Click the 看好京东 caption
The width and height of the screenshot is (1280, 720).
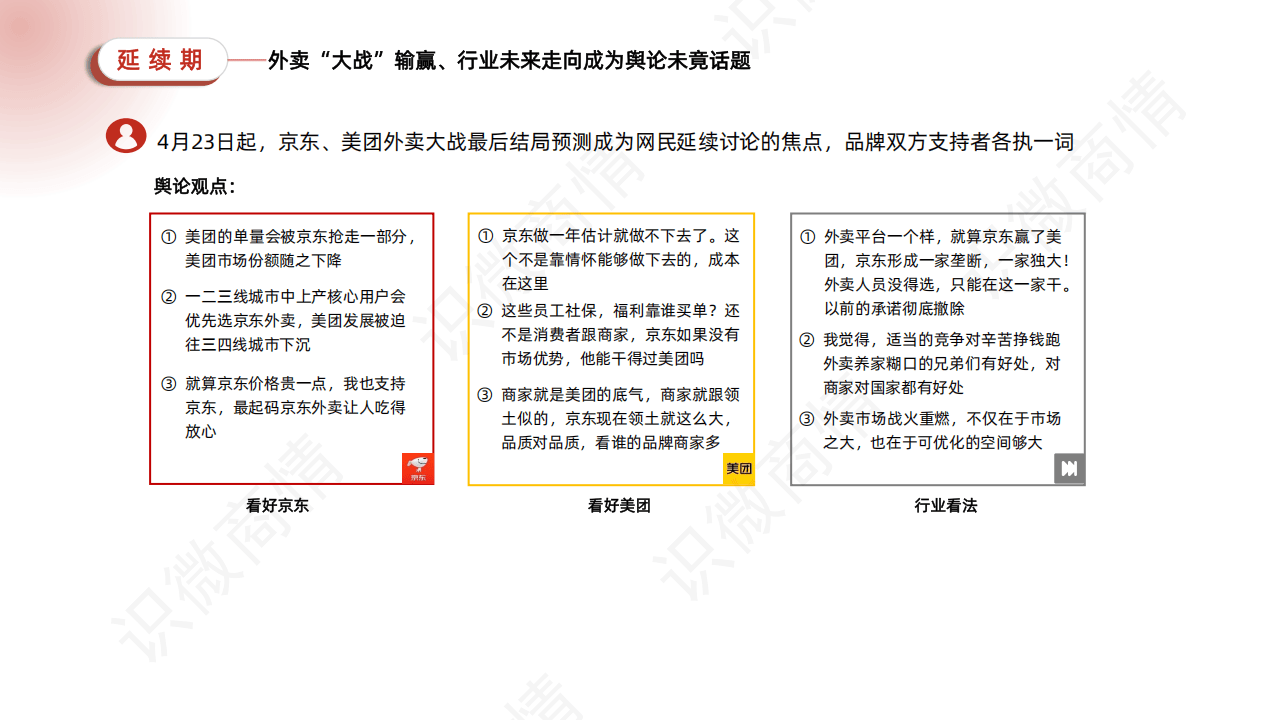point(277,506)
